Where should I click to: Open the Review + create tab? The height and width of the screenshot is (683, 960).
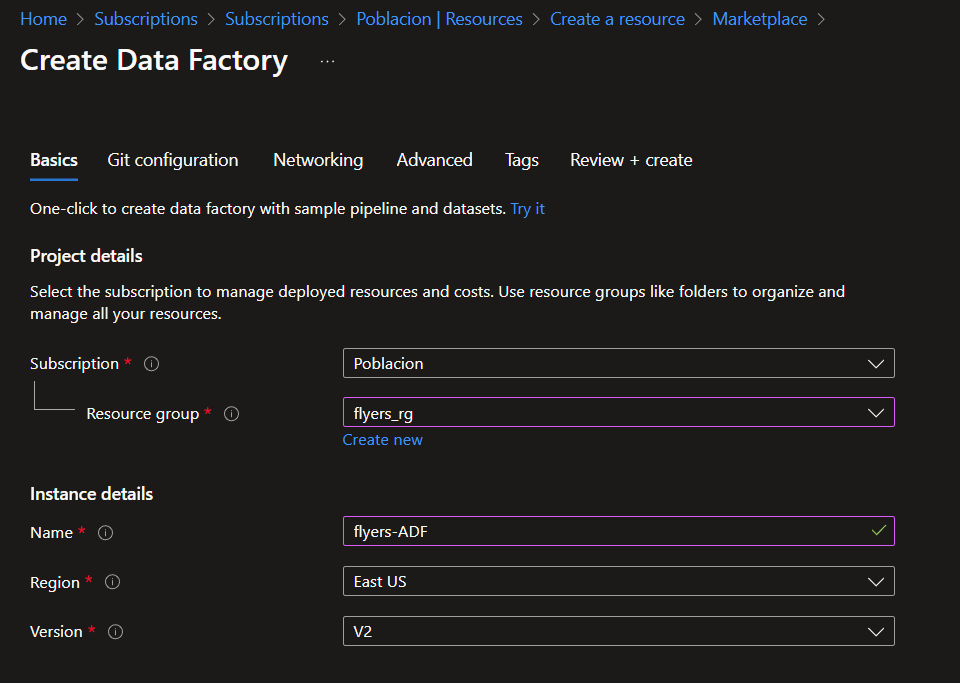pyautogui.click(x=631, y=160)
